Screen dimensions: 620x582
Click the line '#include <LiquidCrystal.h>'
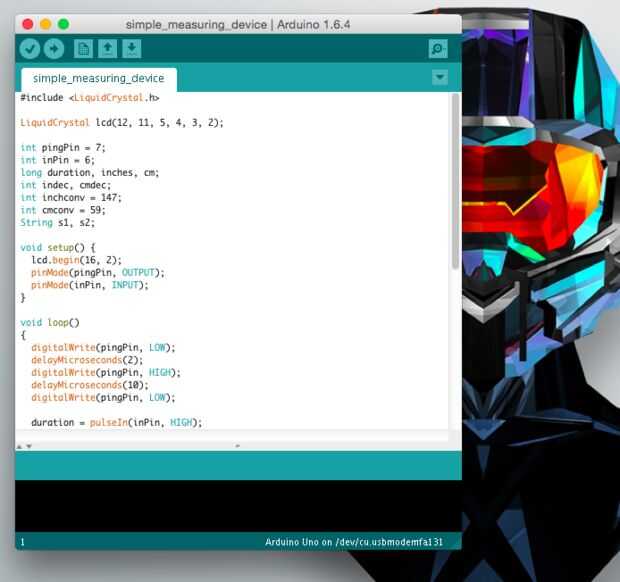coord(90,98)
